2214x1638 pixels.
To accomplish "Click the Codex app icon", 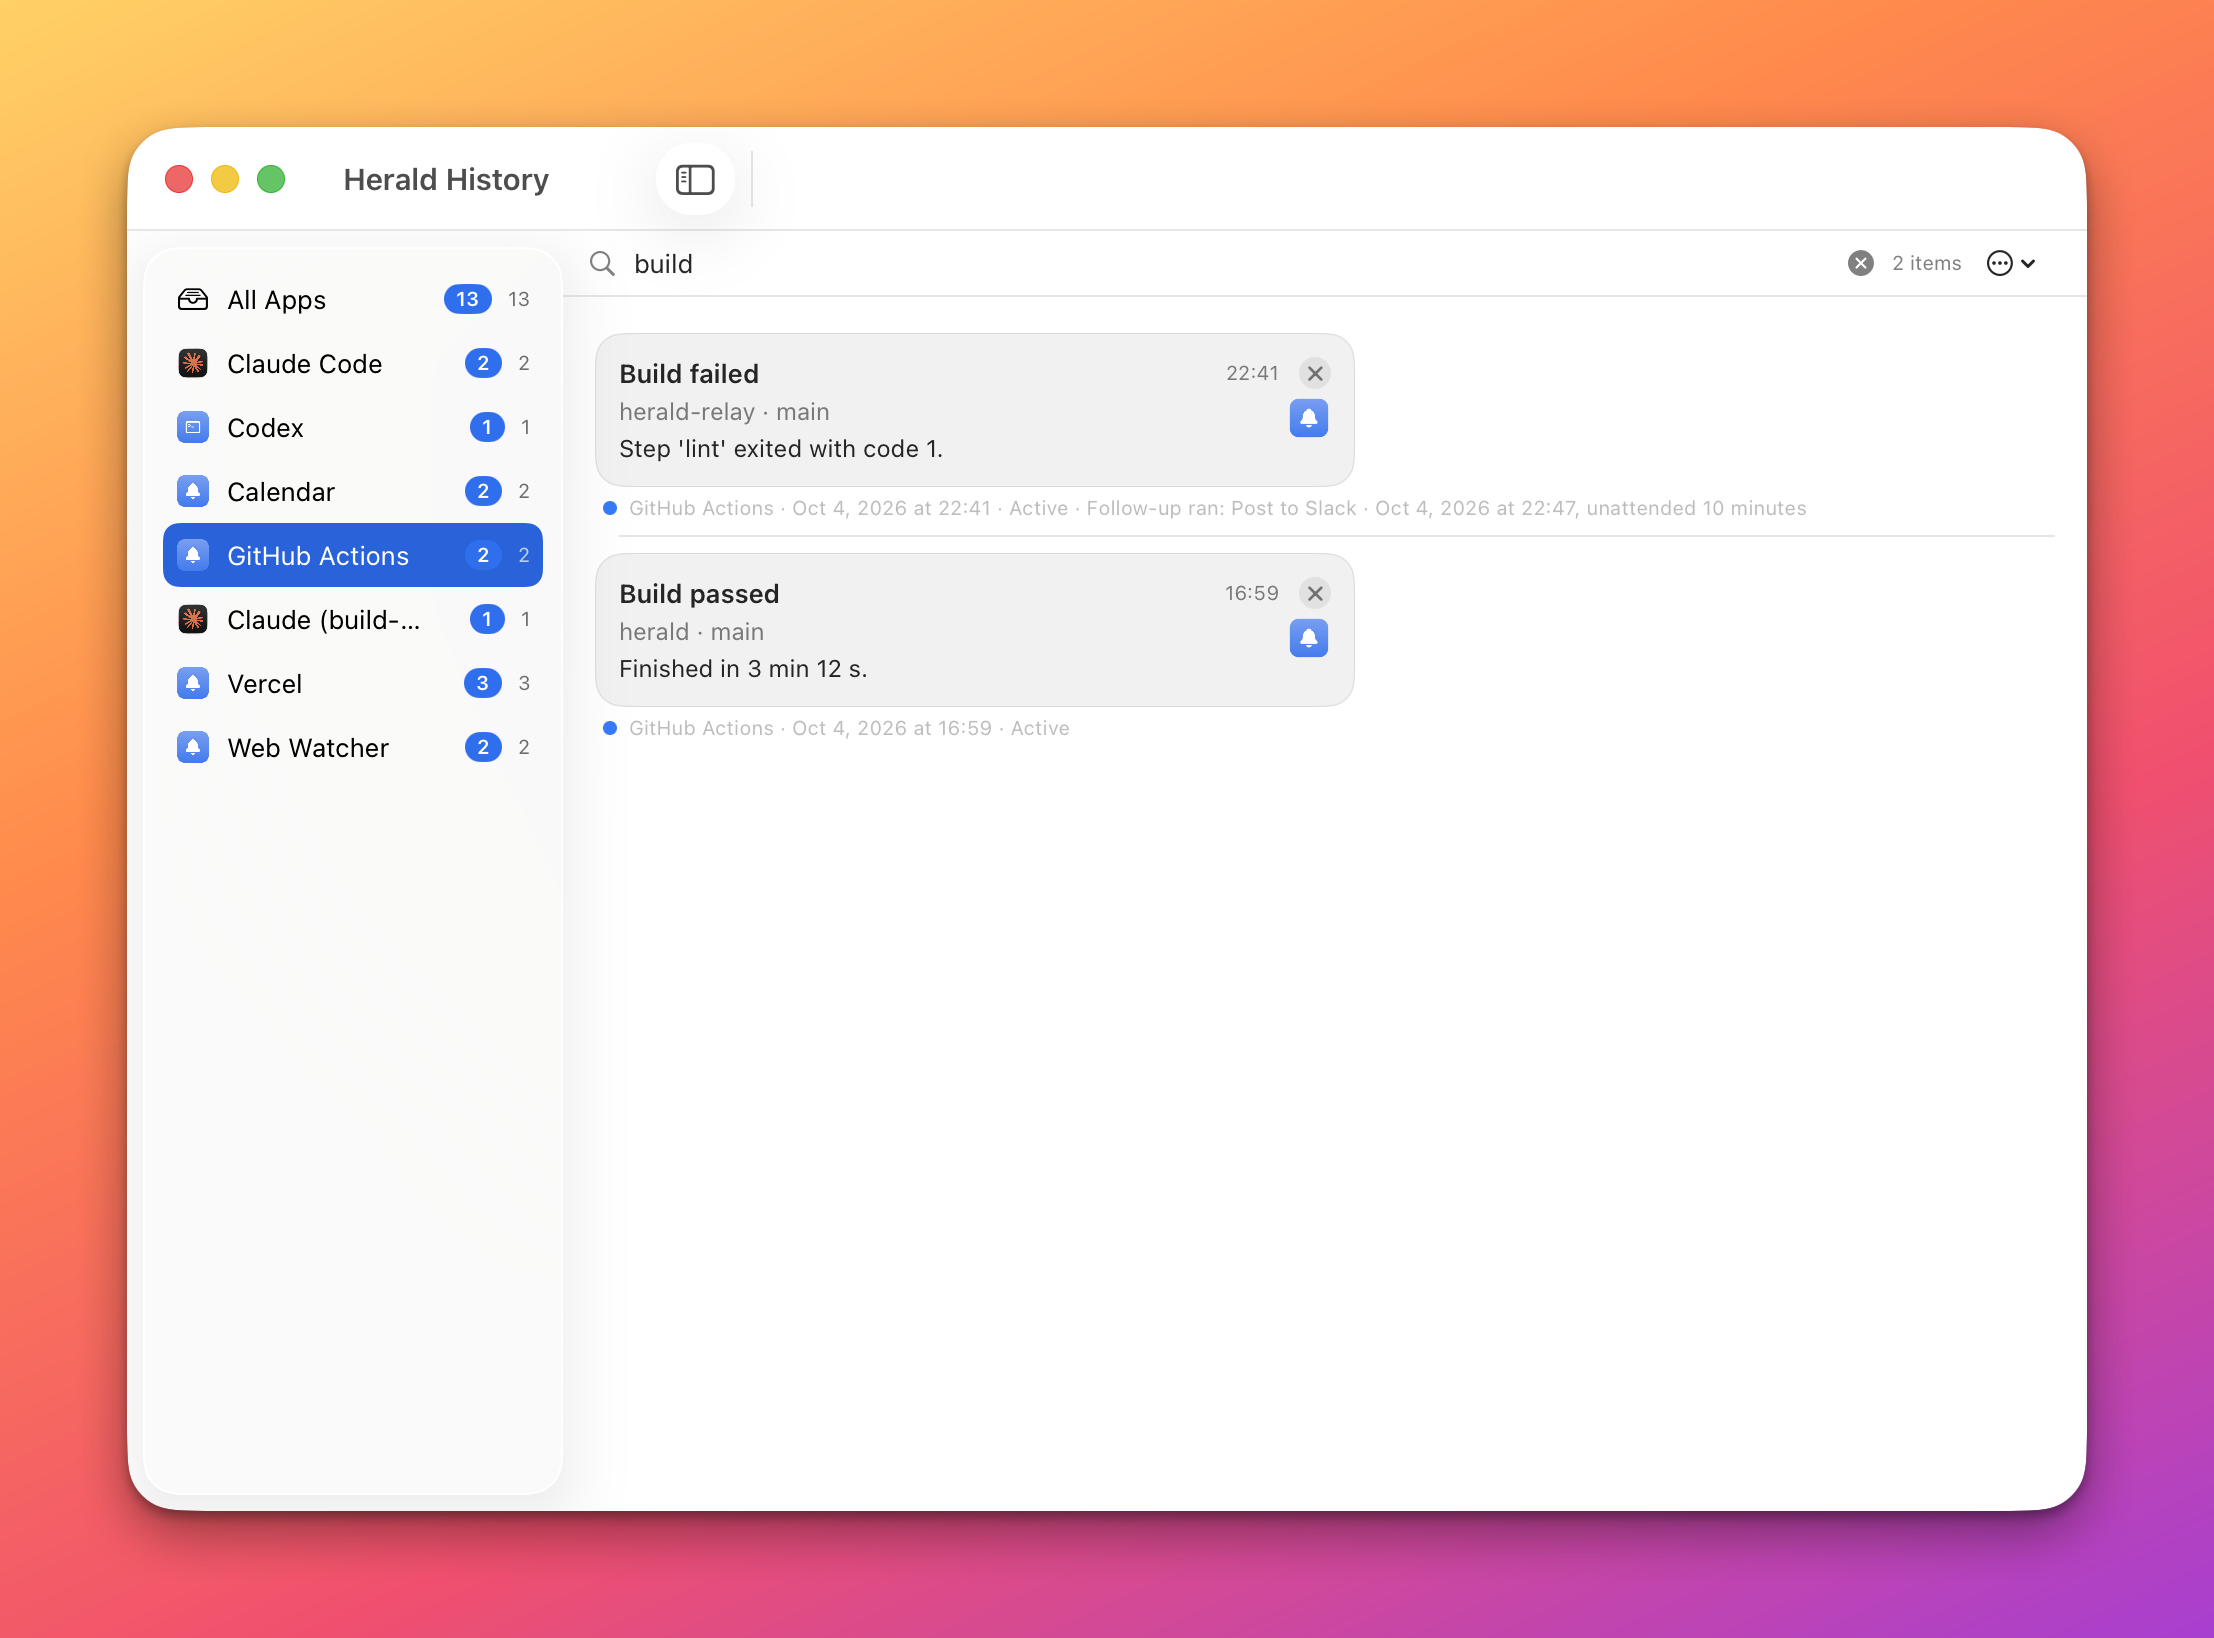I will [x=193, y=427].
